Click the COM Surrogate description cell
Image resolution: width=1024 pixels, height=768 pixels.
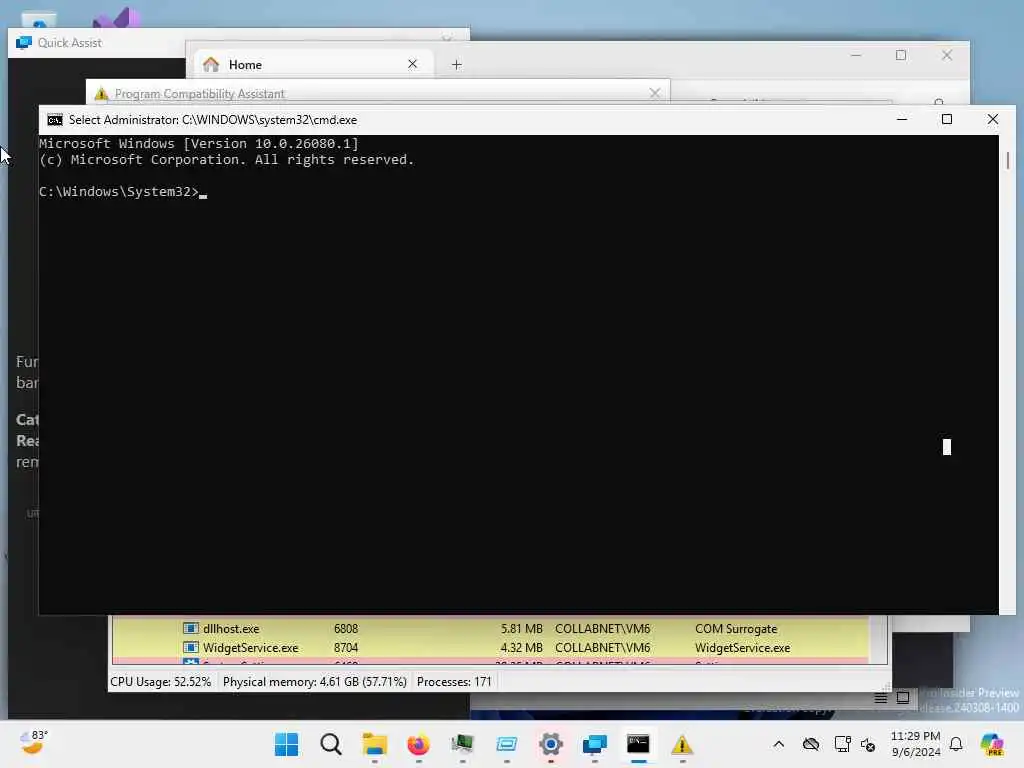click(x=736, y=628)
